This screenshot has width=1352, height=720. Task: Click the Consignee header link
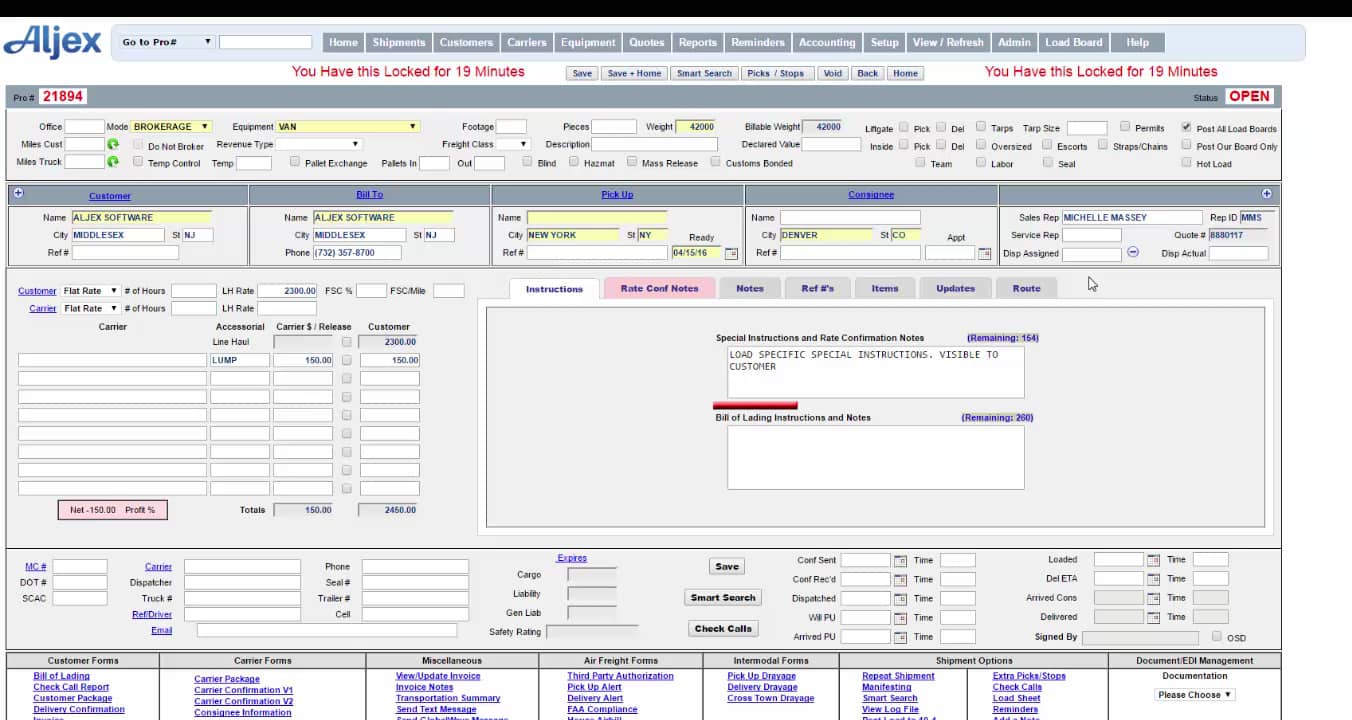tap(871, 195)
